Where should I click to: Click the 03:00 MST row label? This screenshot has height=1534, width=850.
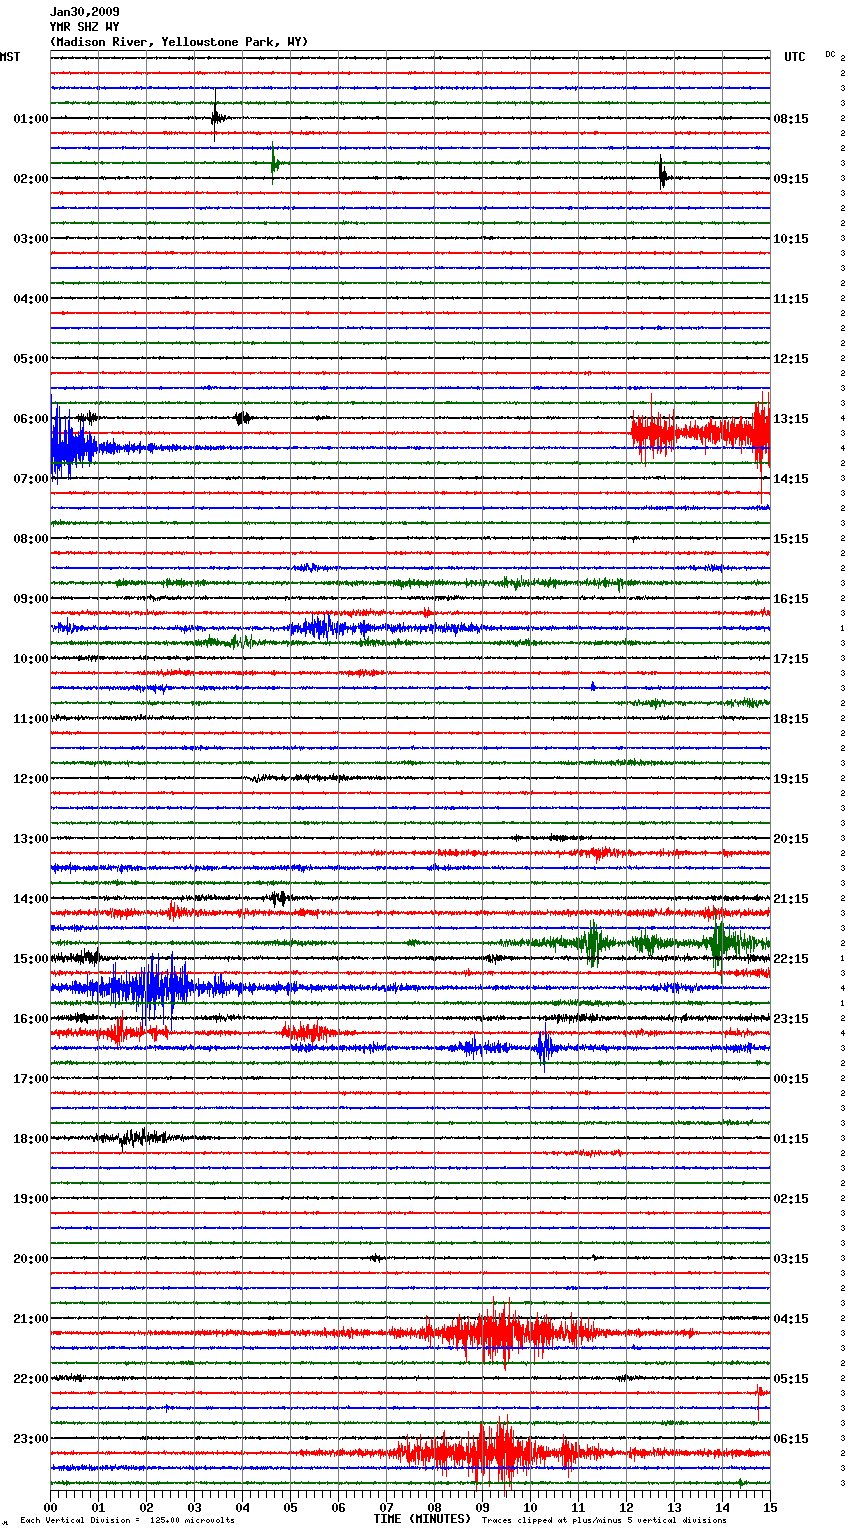(x=31, y=239)
